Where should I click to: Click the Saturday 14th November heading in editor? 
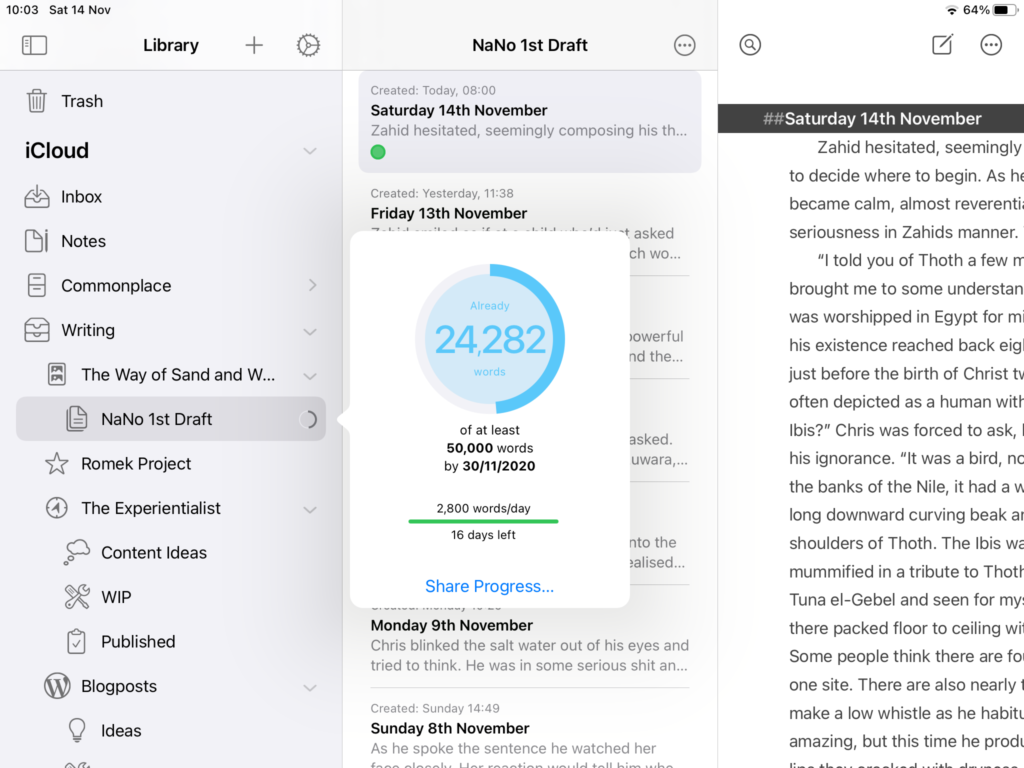883,118
